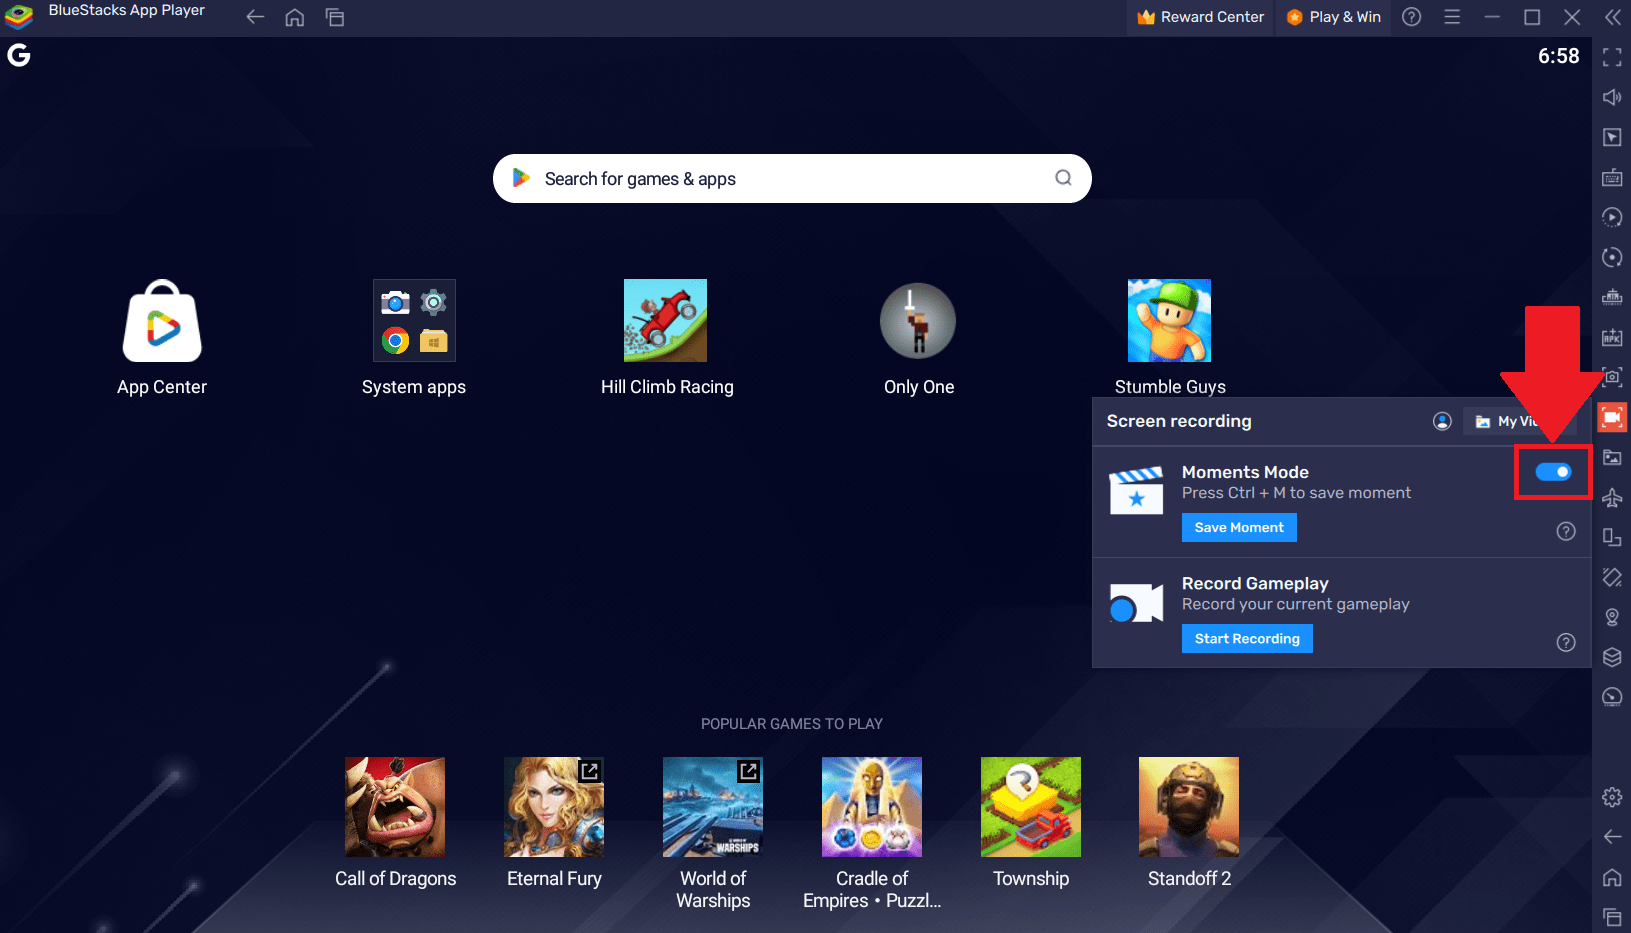The height and width of the screenshot is (933, 1631).
Task: Start Recording your gameplay
Action: (1247, 638)
